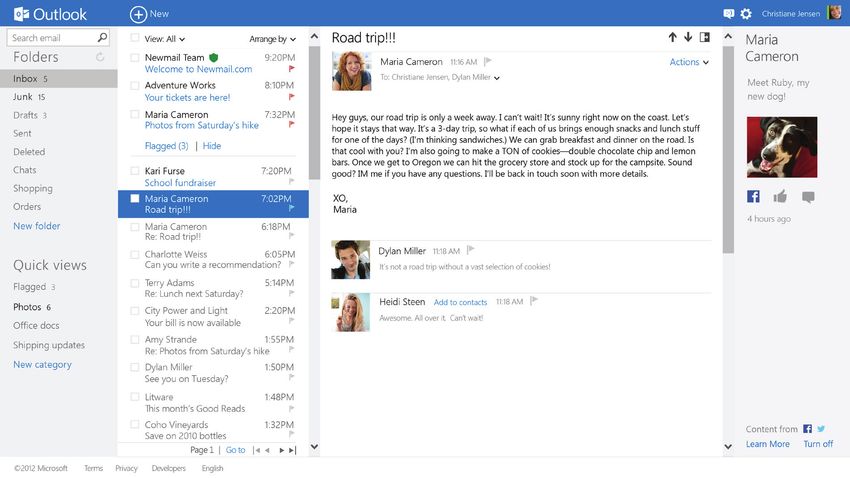Click reading pane scroll down arrow
This screenshot has width=850, height=478.
[728, 447]
